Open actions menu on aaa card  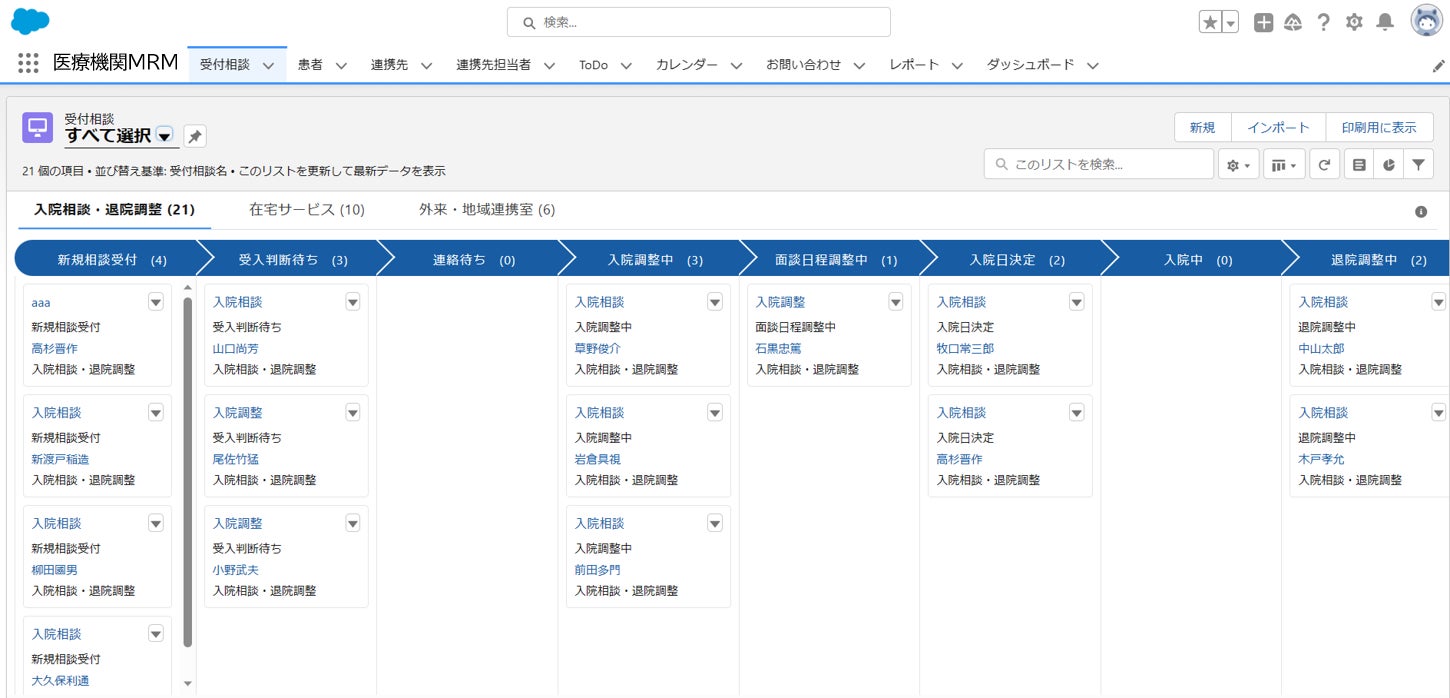point(156,302)
